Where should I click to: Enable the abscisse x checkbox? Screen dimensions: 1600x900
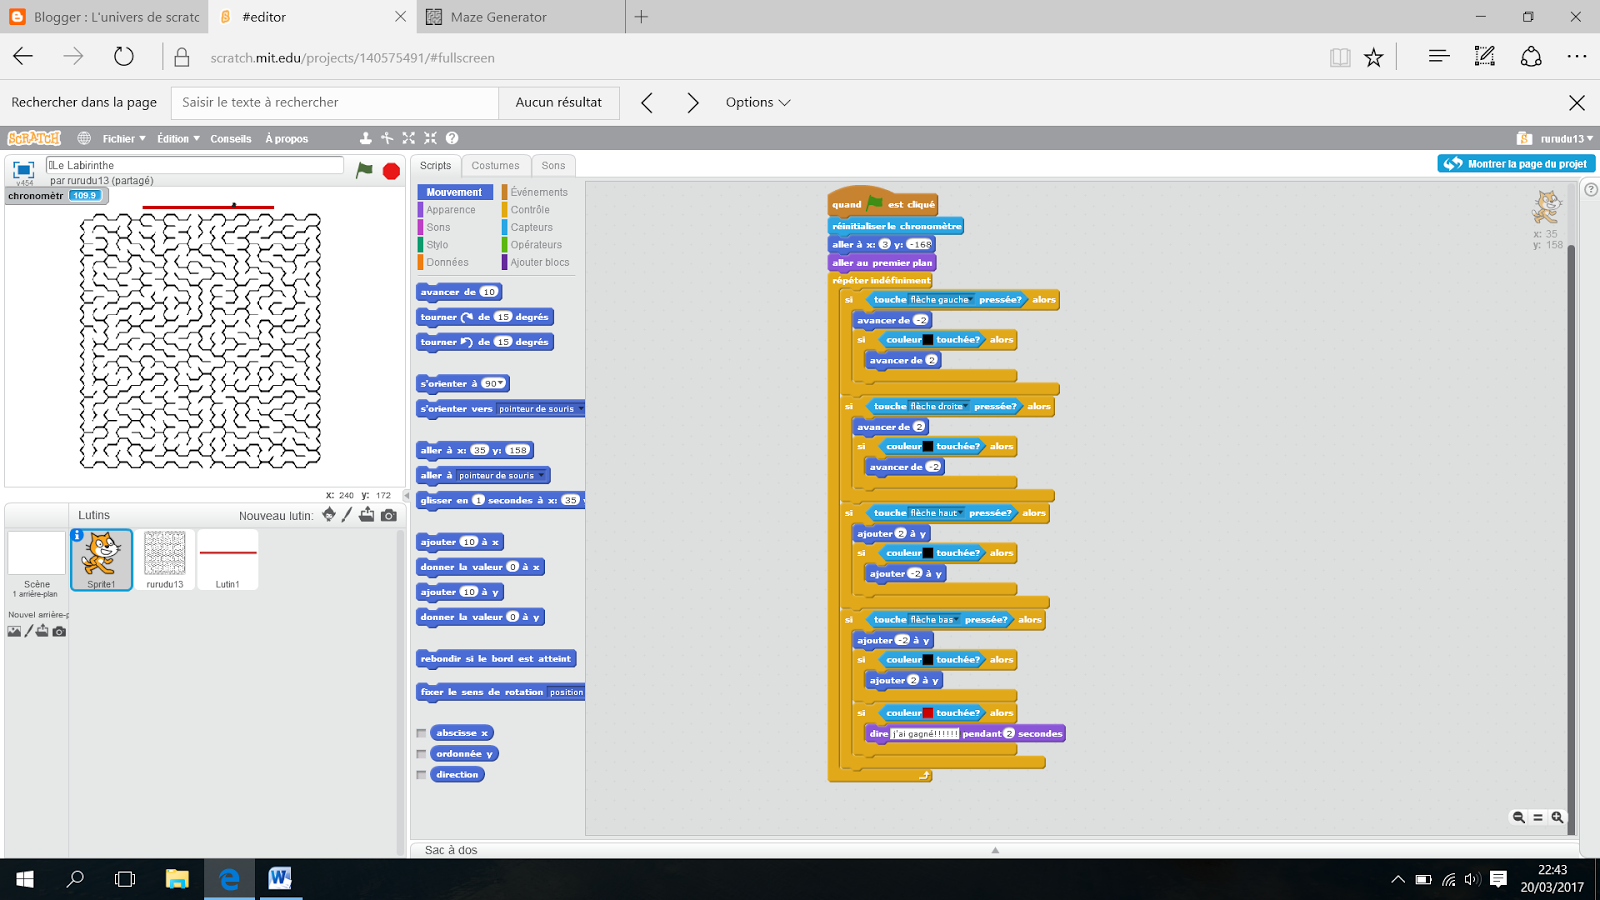(421, 732)
